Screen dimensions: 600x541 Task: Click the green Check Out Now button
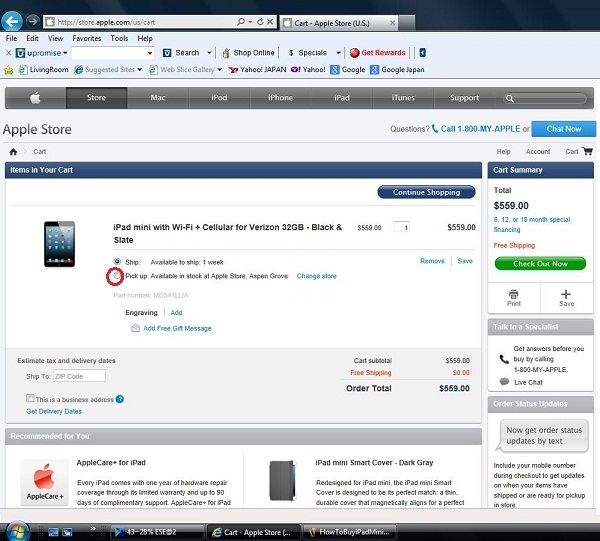[x=540, y=264]
